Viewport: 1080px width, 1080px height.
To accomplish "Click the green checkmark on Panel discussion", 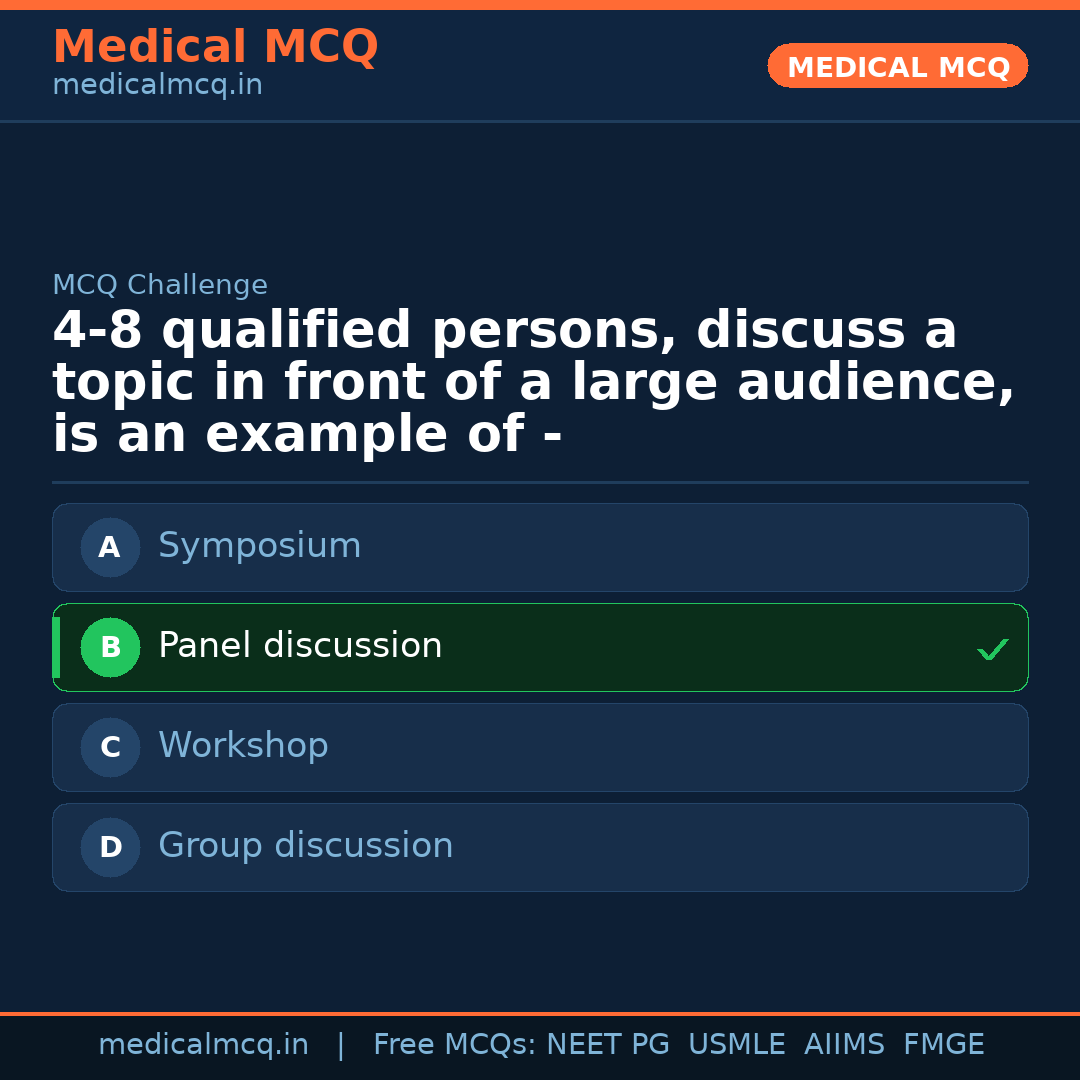I will (x=992, y=649).
